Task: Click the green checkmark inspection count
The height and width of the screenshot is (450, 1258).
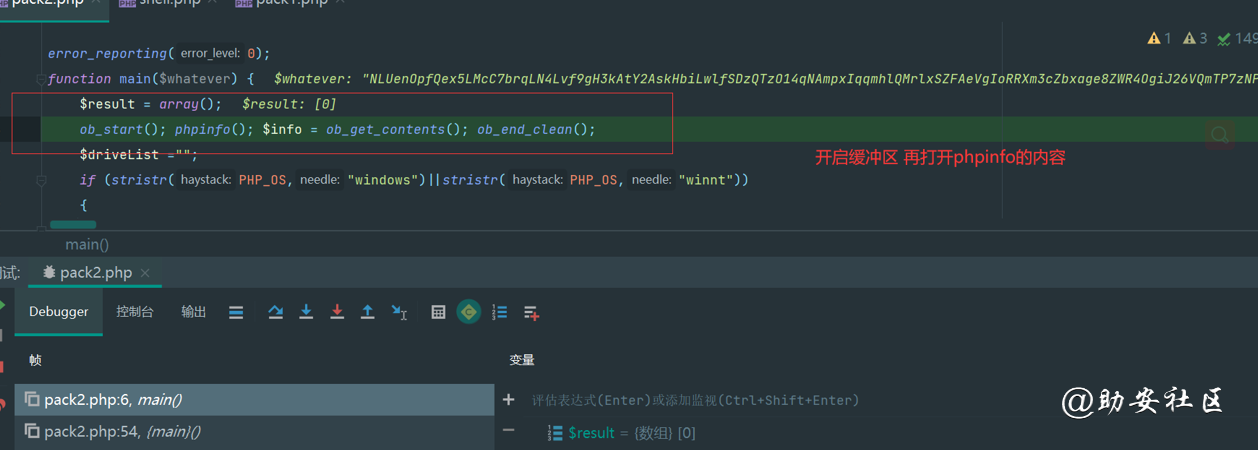Action: (1238, 38)
